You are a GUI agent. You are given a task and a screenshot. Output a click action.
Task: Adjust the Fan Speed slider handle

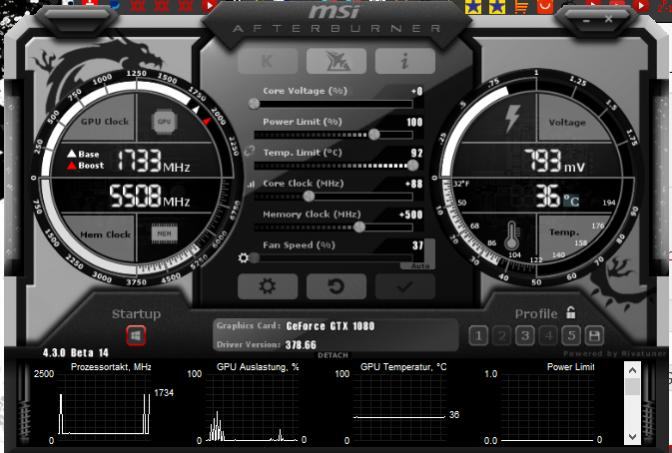tap(254, 258)
